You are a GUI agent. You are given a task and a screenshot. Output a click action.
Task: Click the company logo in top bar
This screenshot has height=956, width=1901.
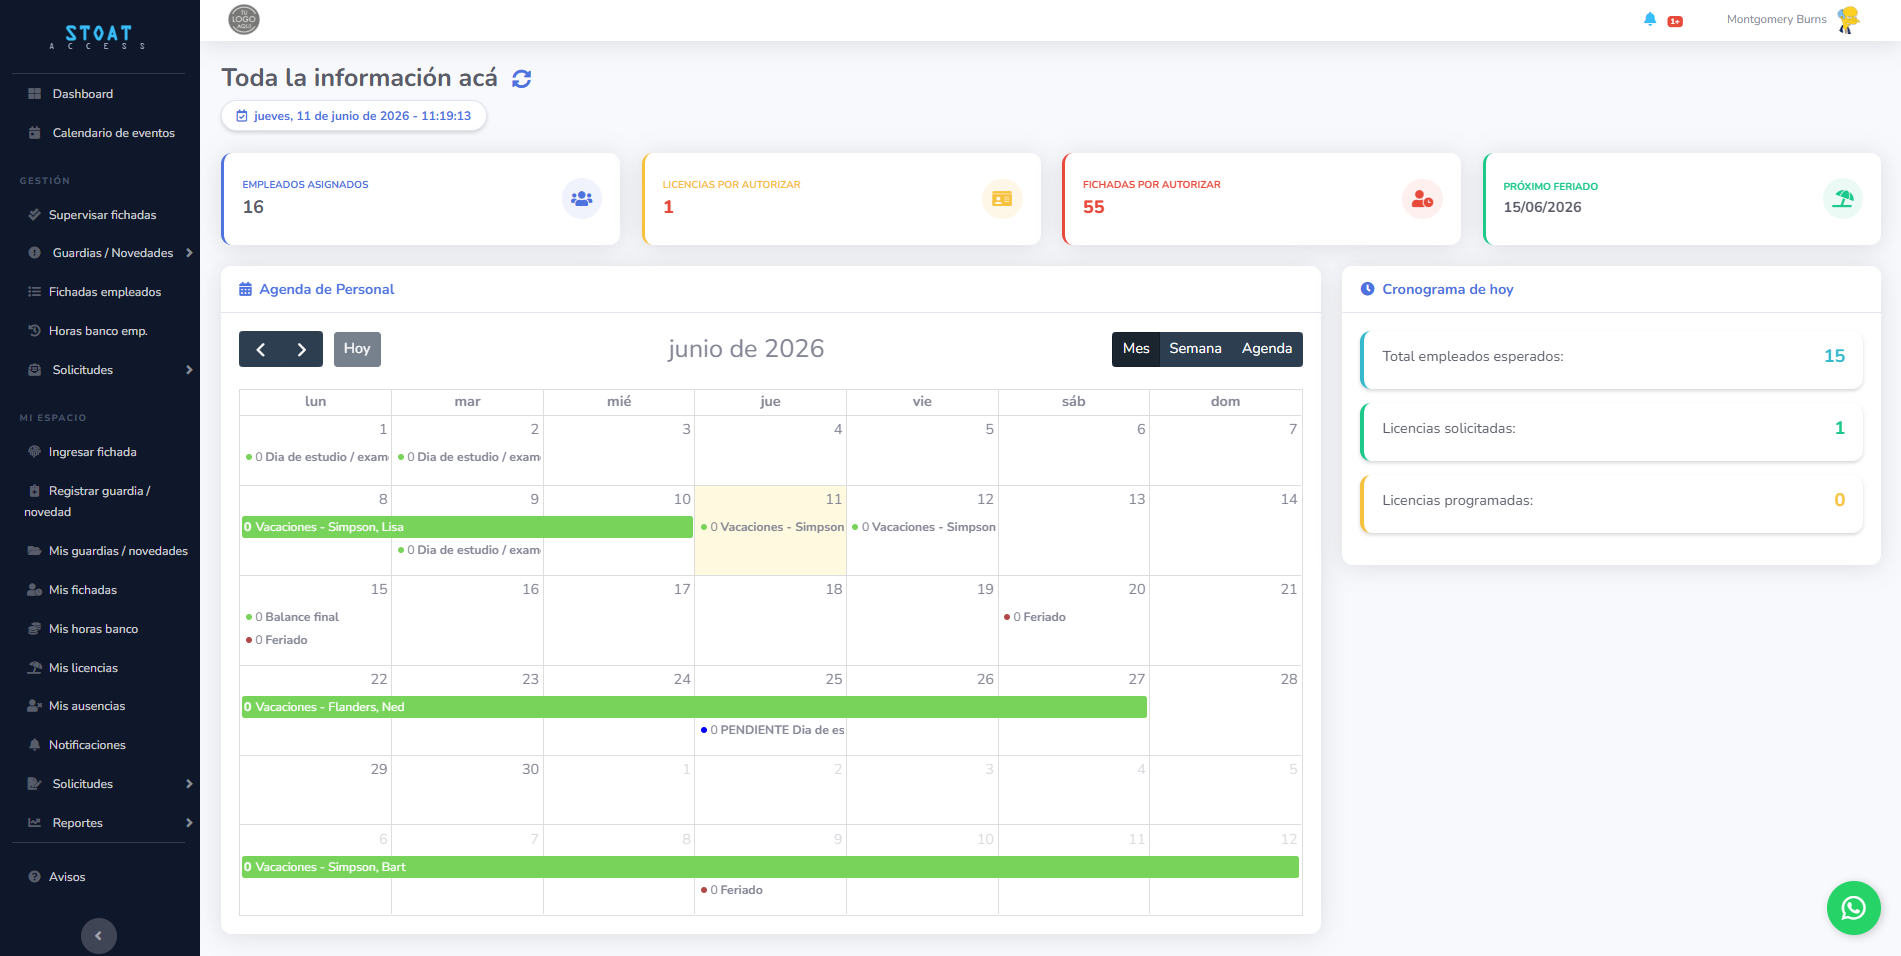(244, 19)
